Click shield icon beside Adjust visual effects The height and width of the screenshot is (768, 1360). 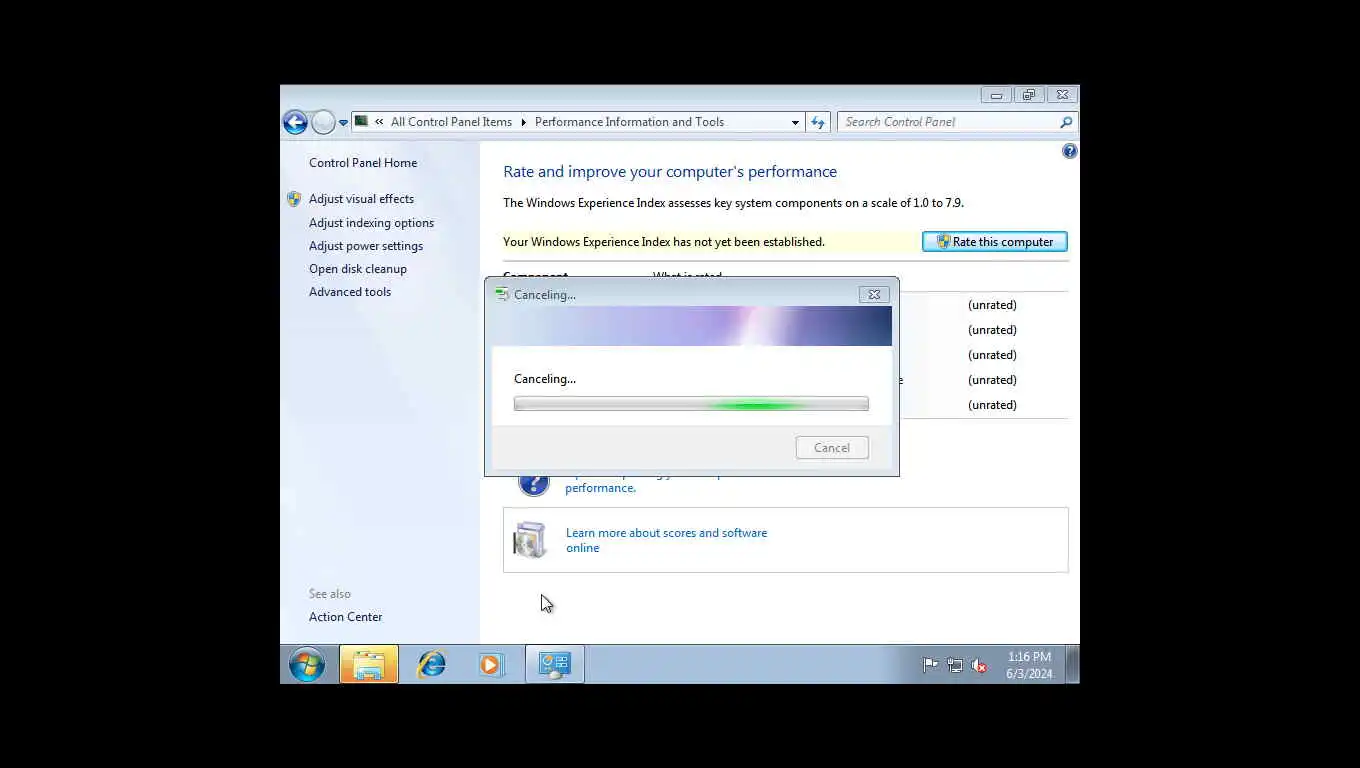click(294, 199)
